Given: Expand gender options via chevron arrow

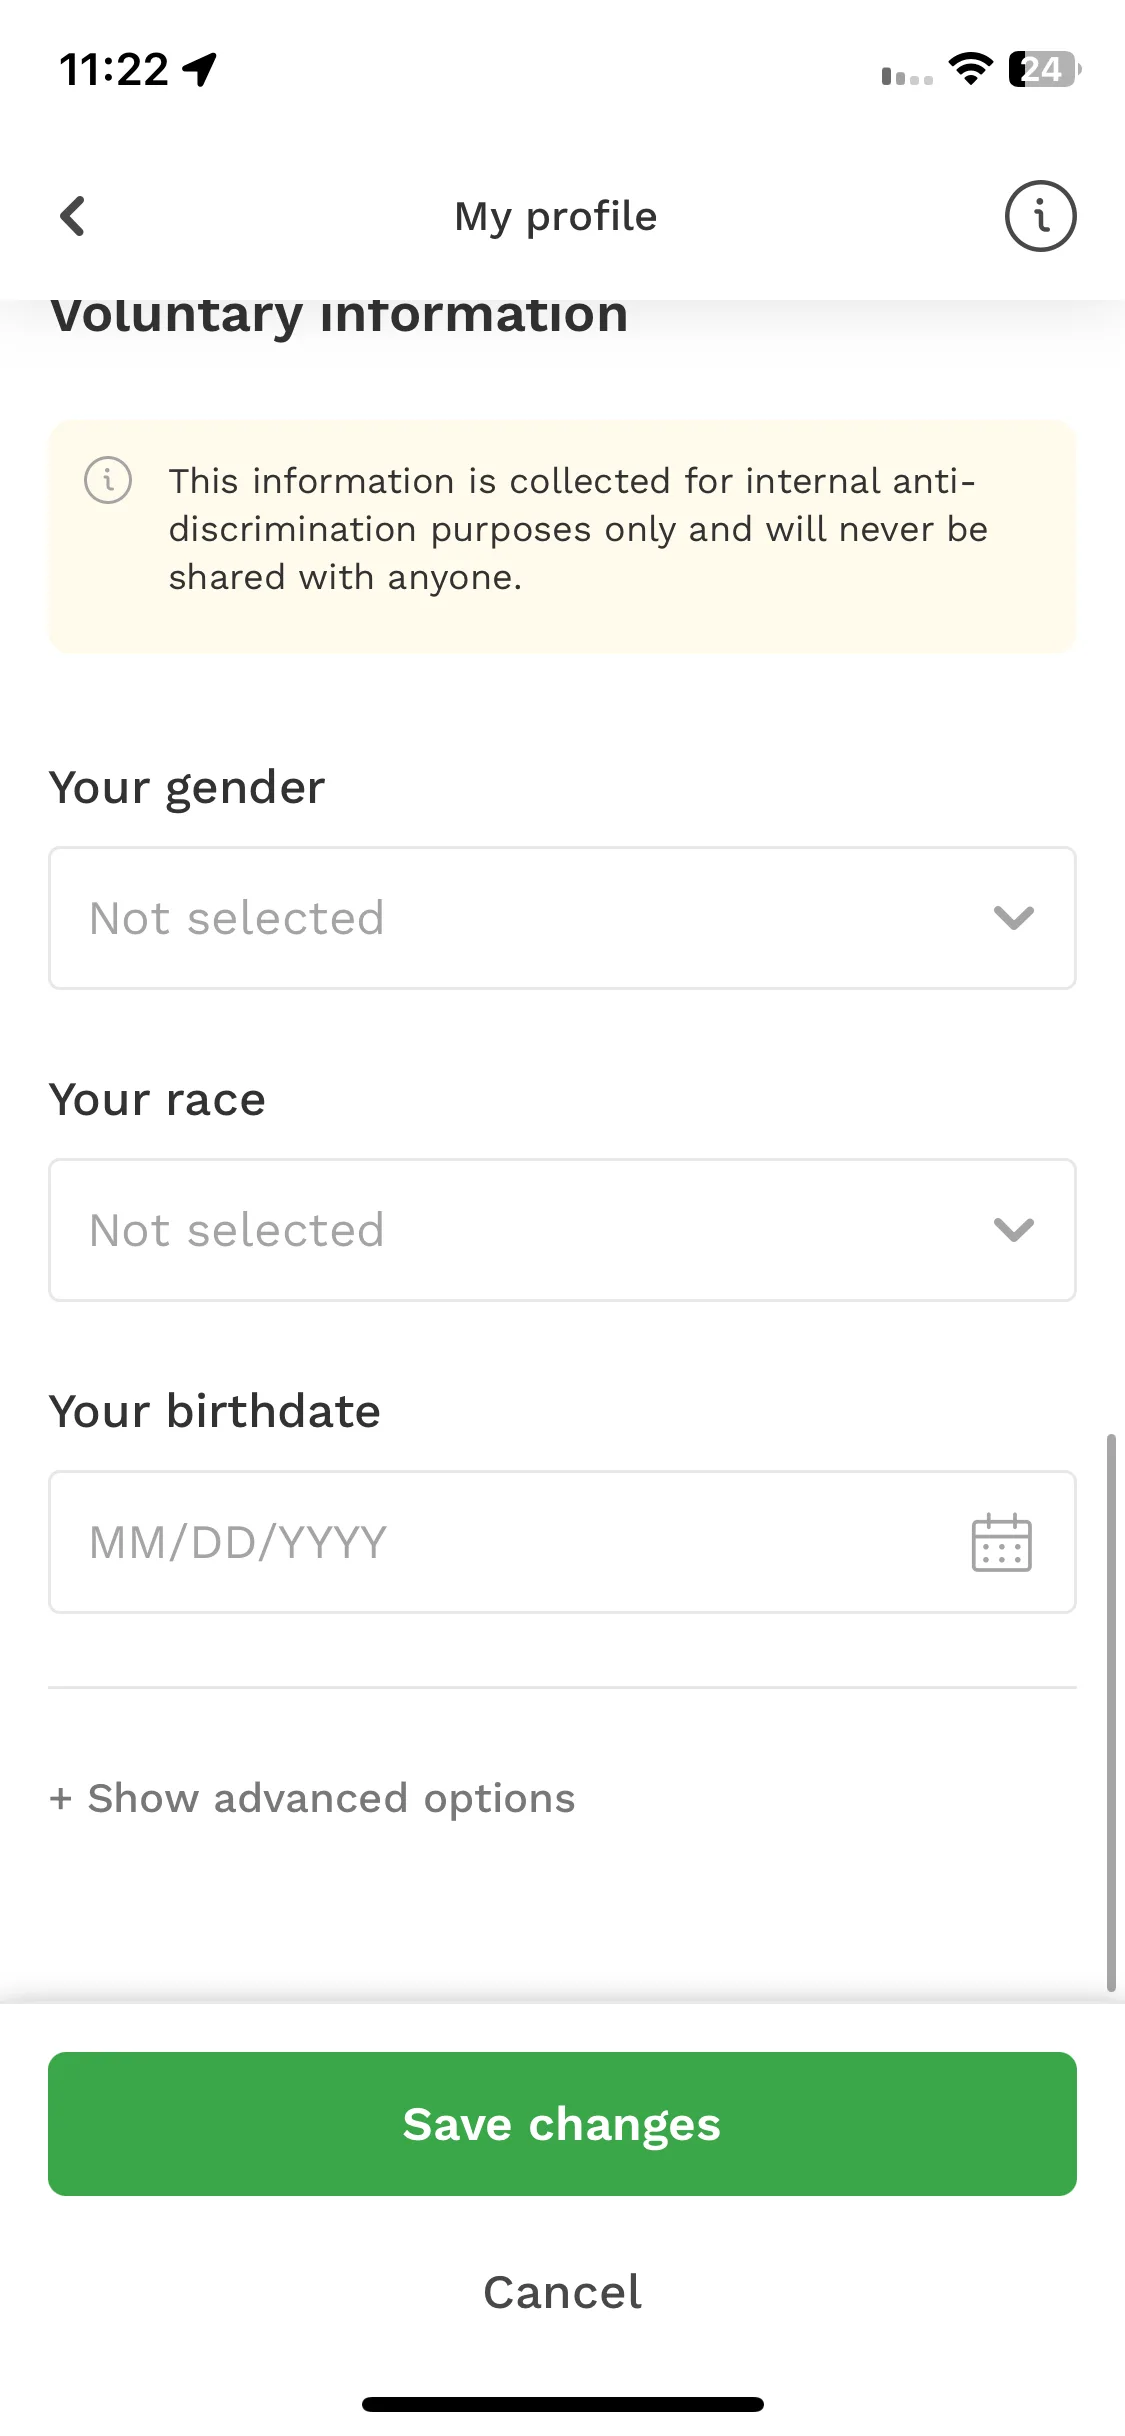Looking at the screenshot, I should (1013, 918).
